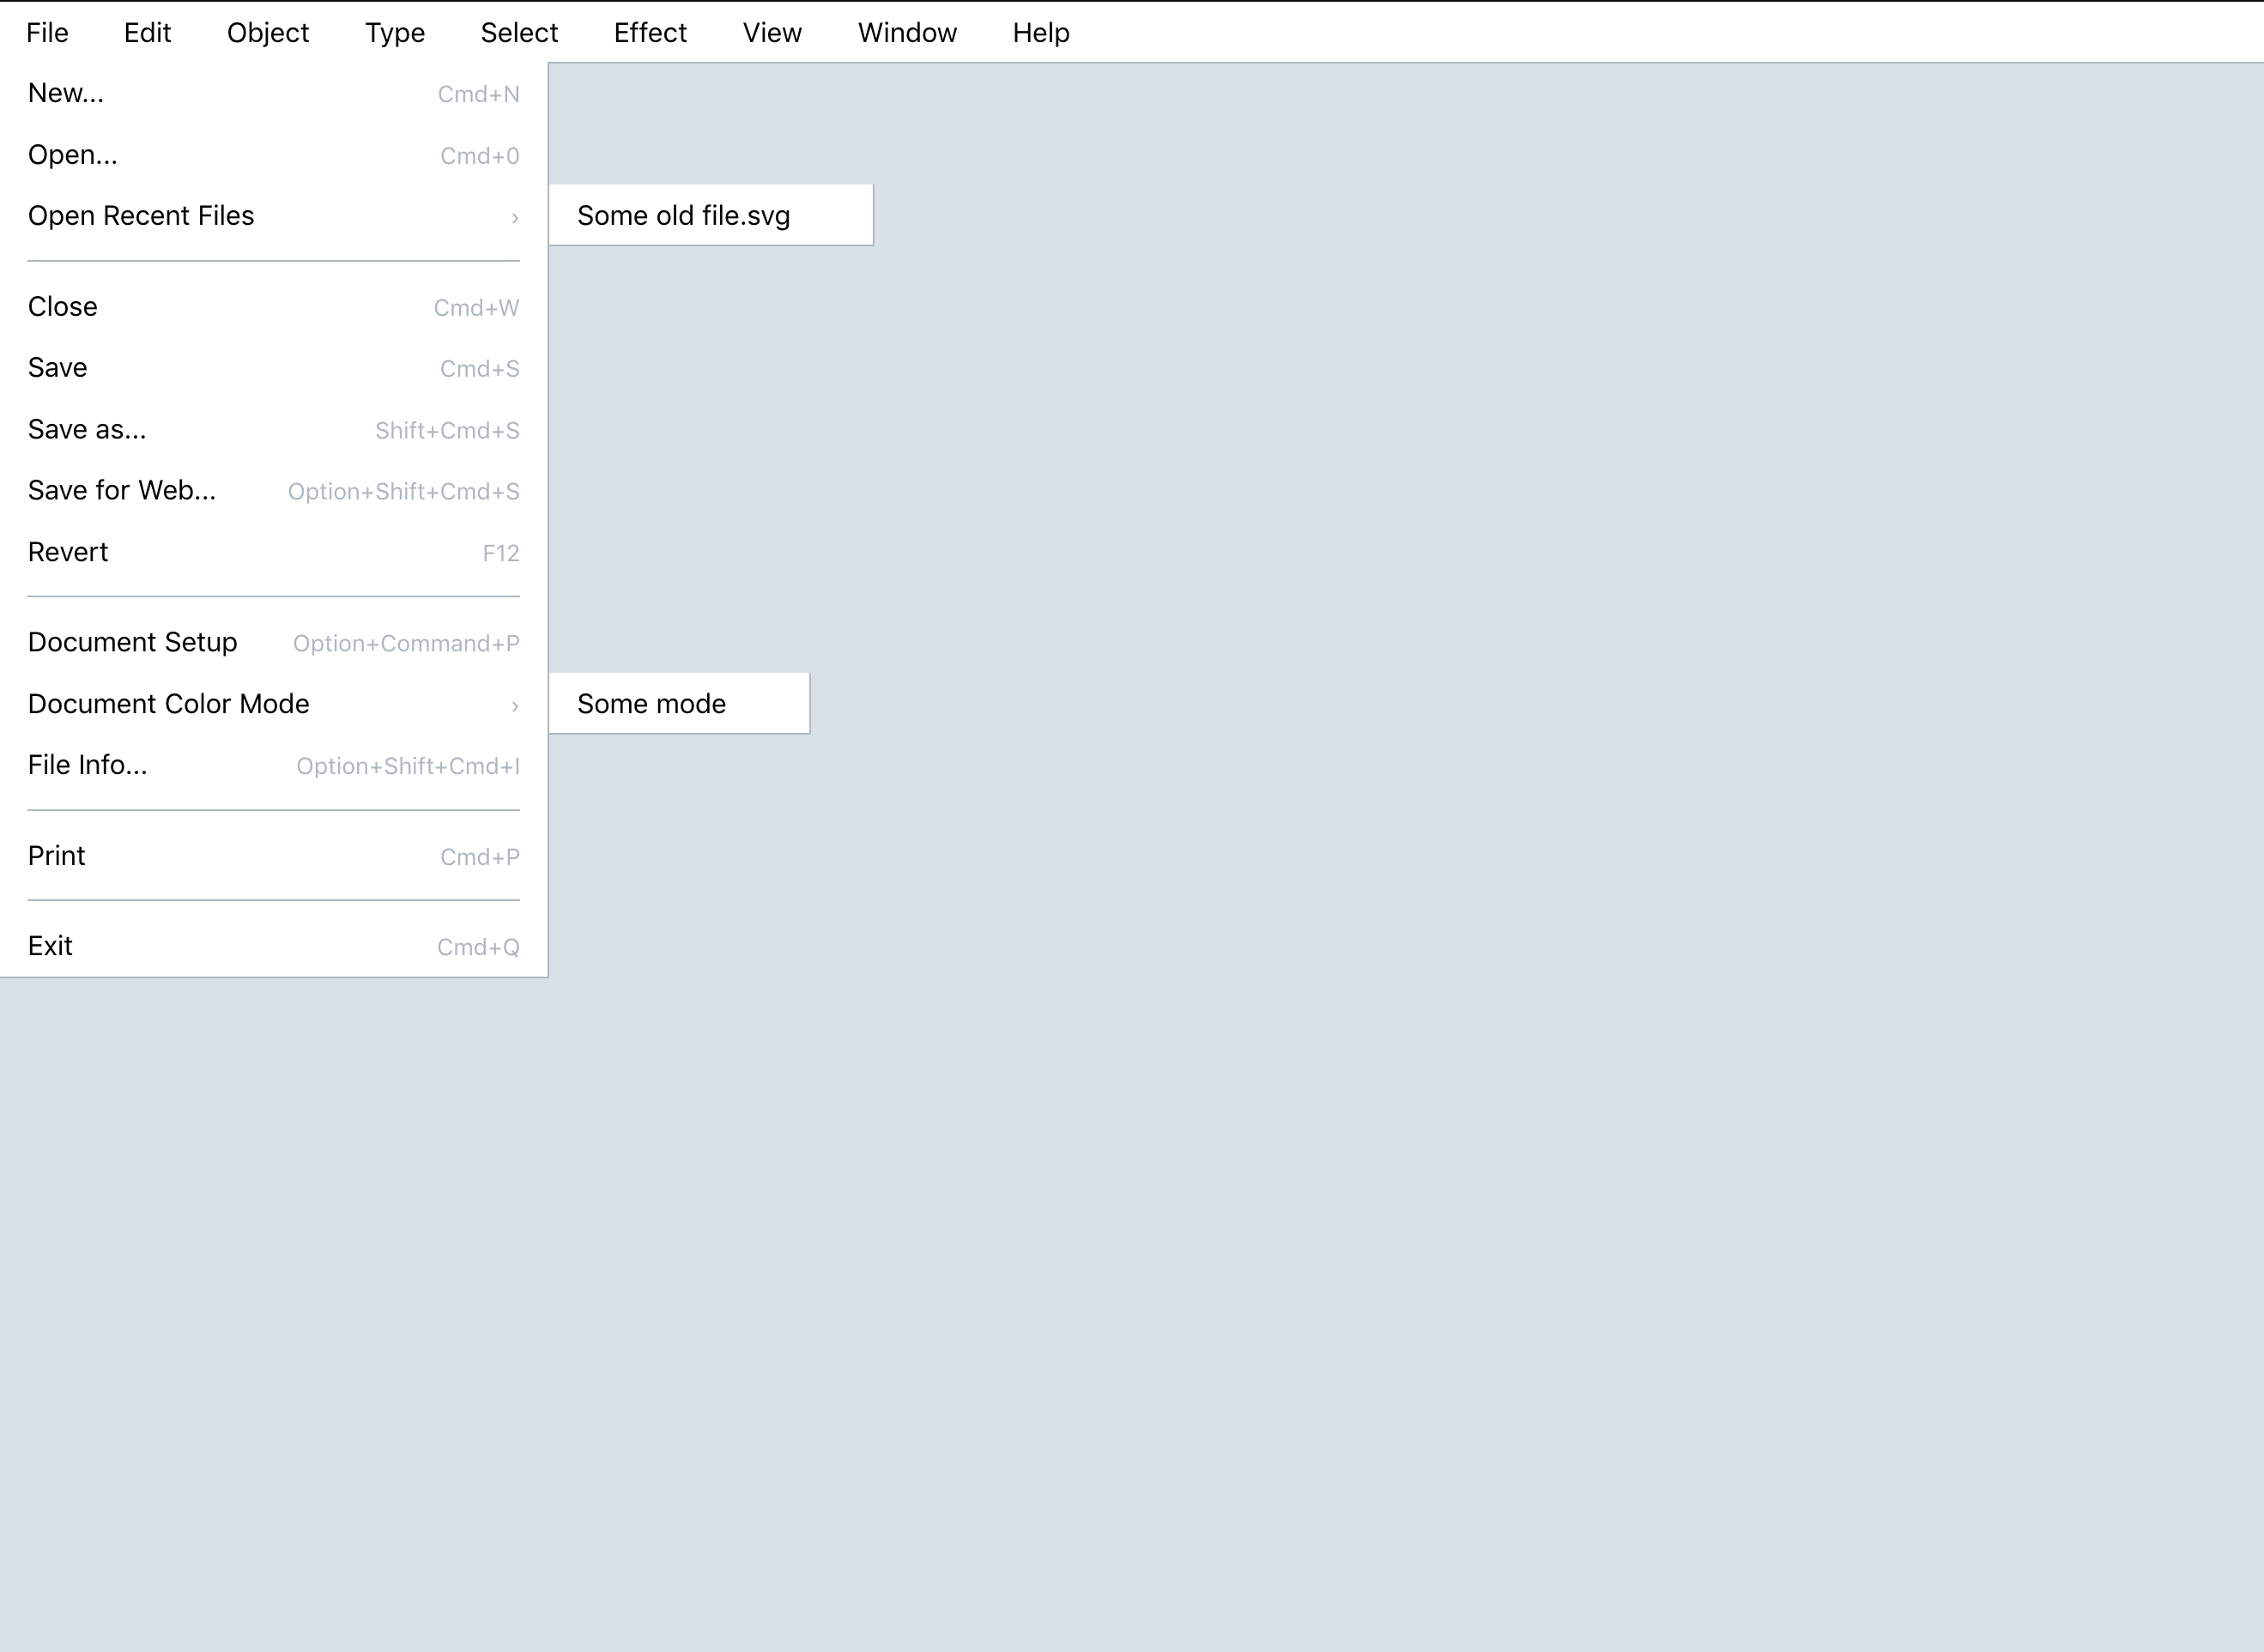Screen dimensions: 2264x1652
Task: Click Save menu entry
Action: pos(57,368)
